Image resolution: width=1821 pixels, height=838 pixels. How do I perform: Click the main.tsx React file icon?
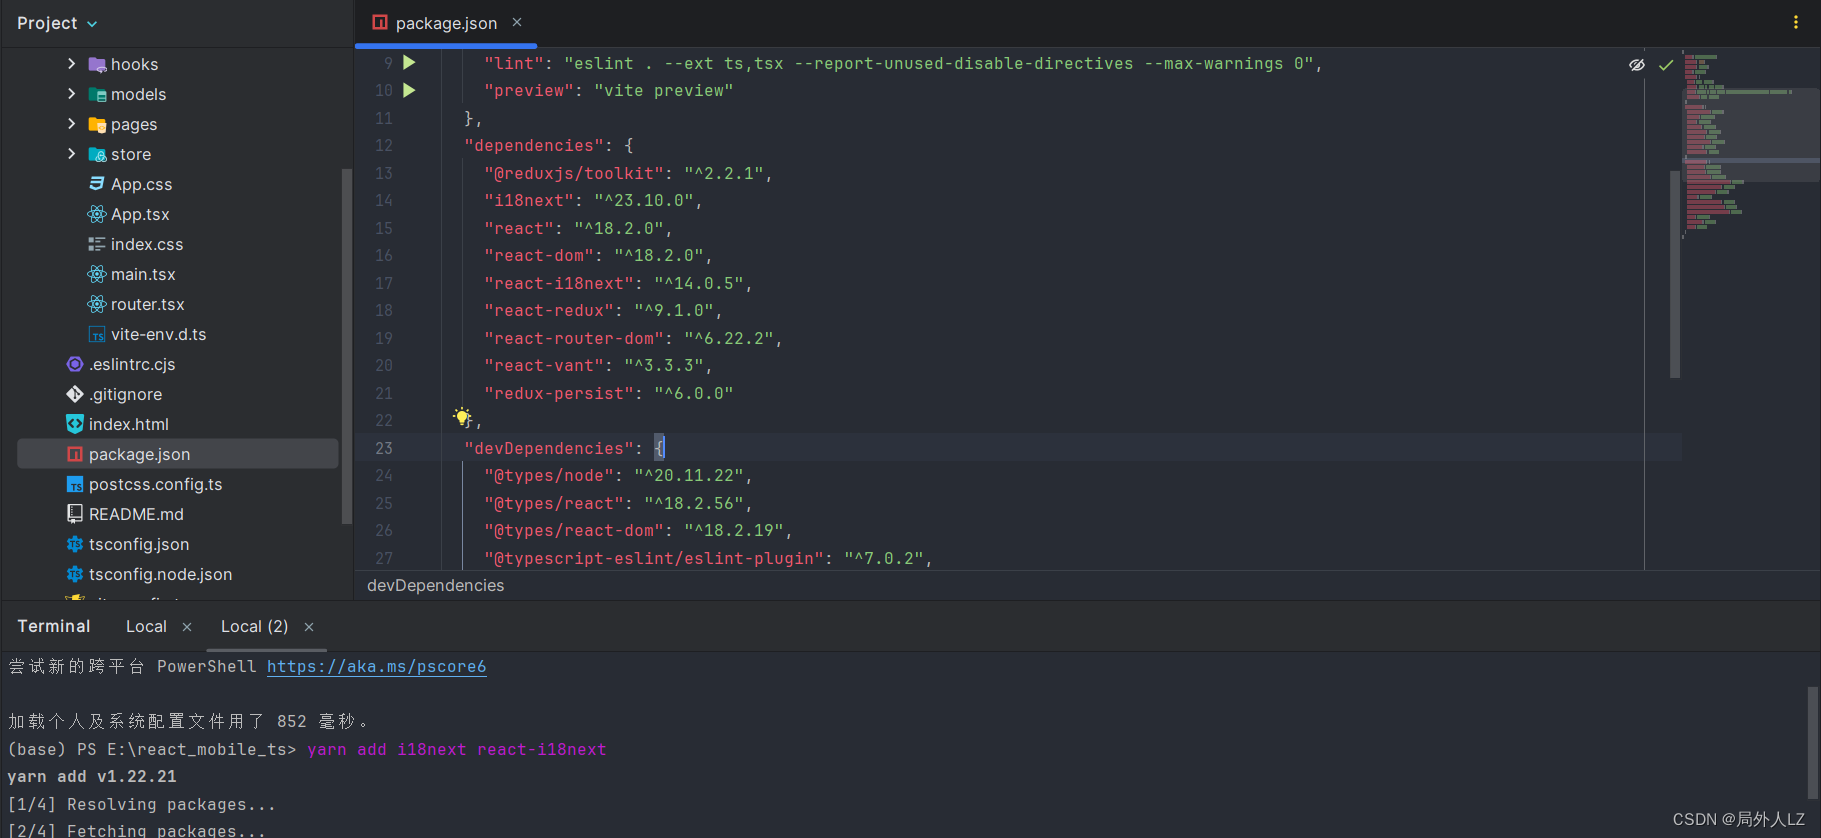[x=97, y=274]
